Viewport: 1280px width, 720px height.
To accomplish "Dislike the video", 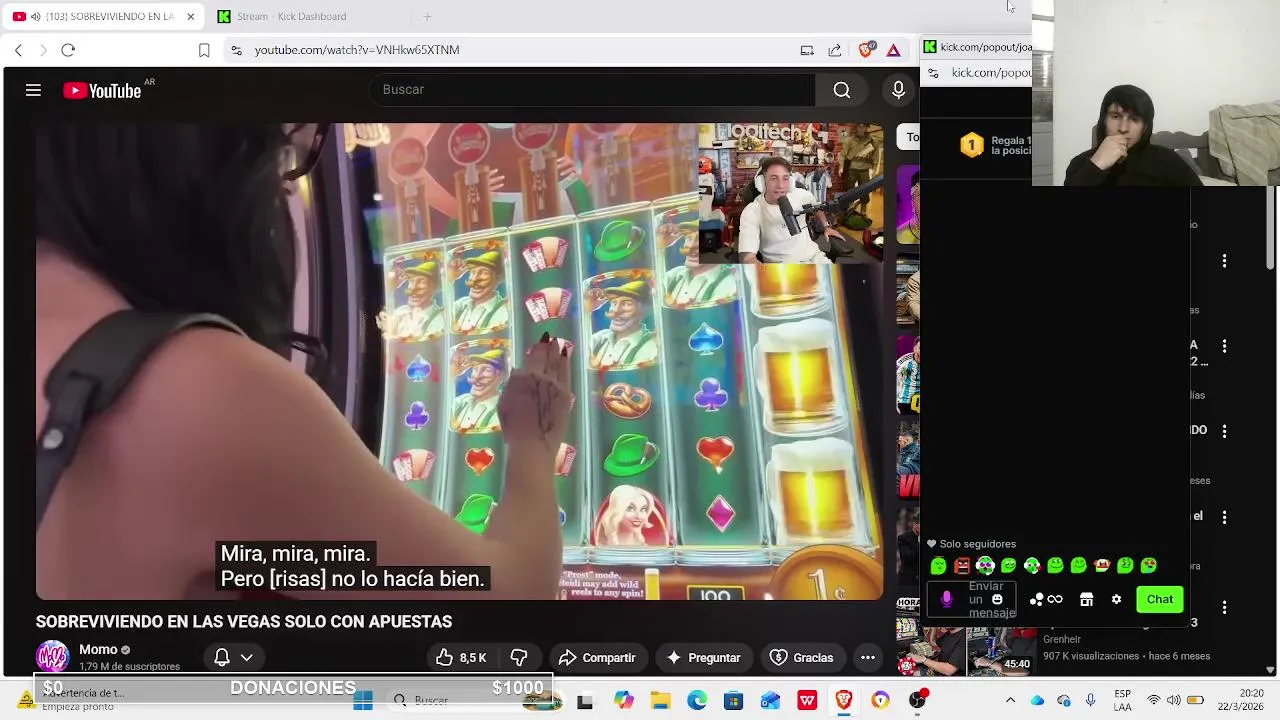I will (519, 657).
